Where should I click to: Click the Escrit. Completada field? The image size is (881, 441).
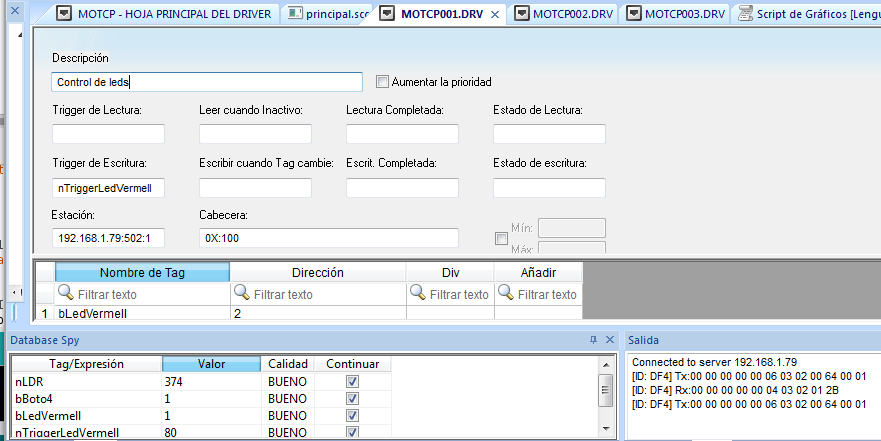pyautogui.click(x=402, y=188)
